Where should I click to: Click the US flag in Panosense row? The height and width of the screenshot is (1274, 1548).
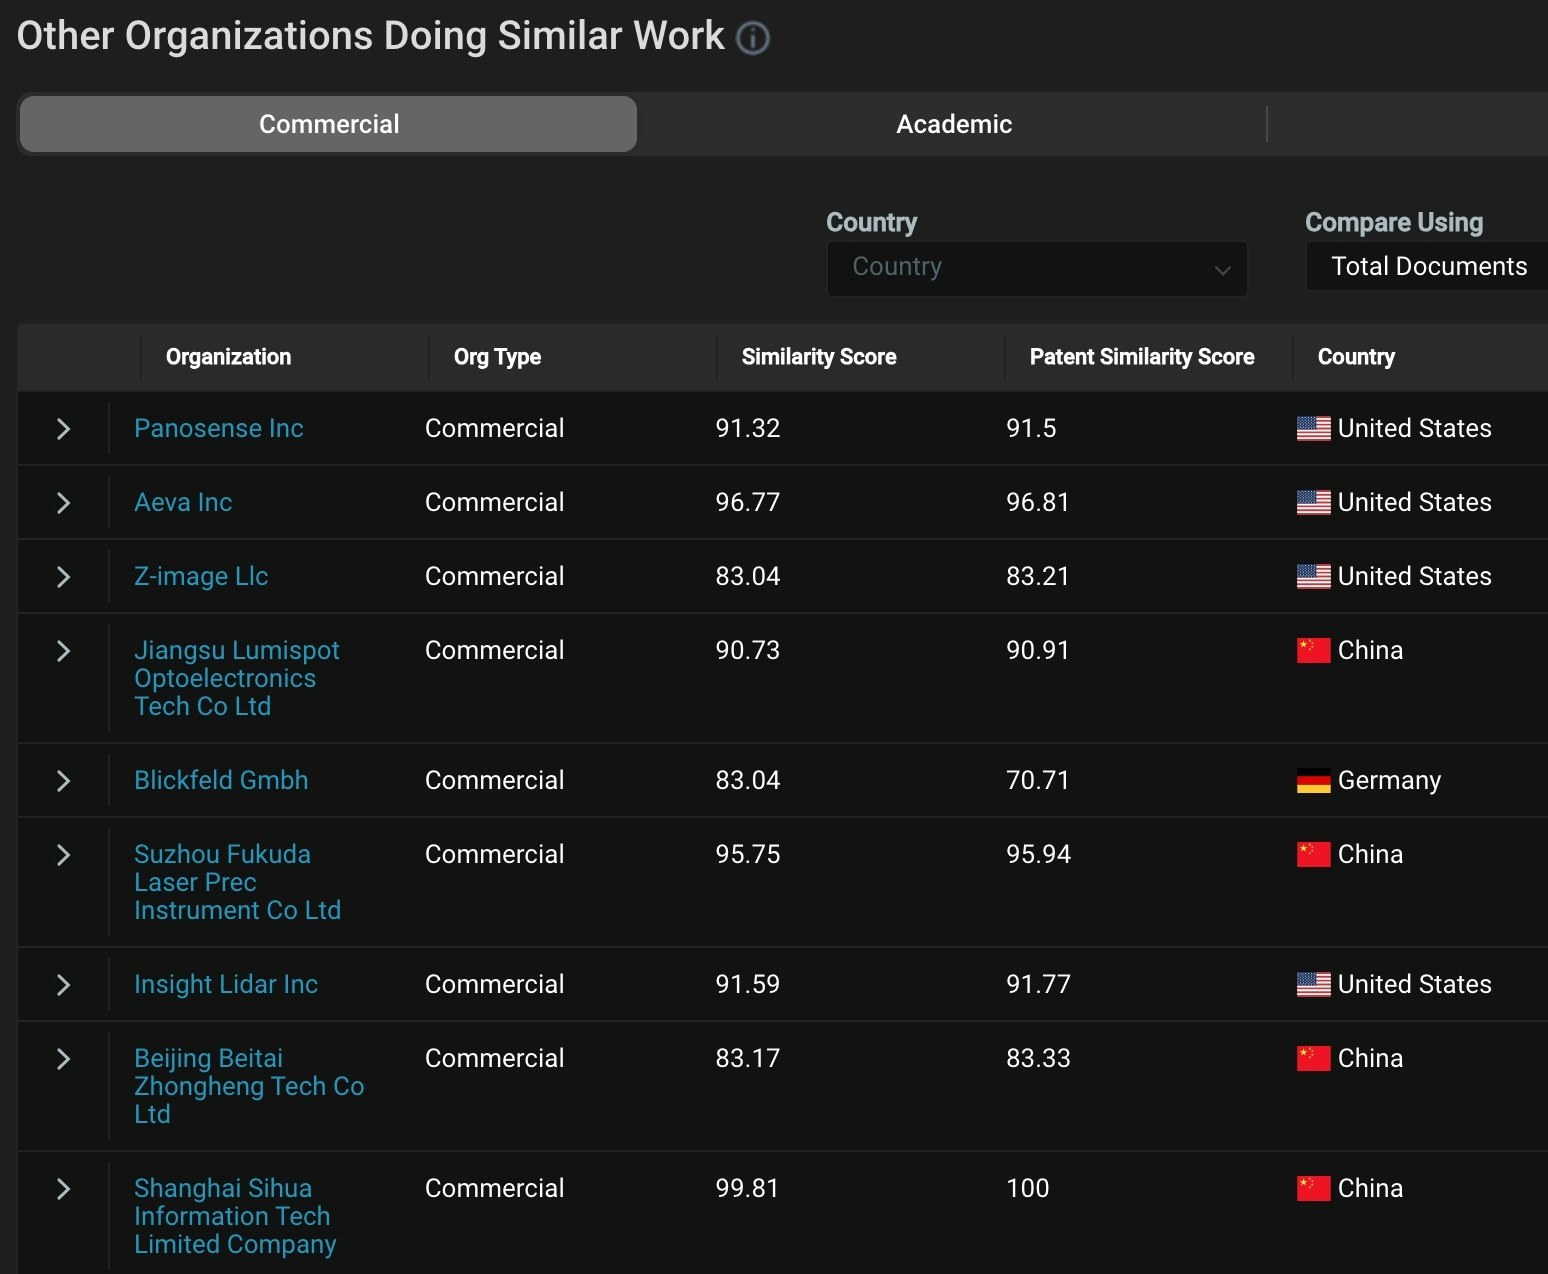pyautogui.click(x=1313, y=428)
